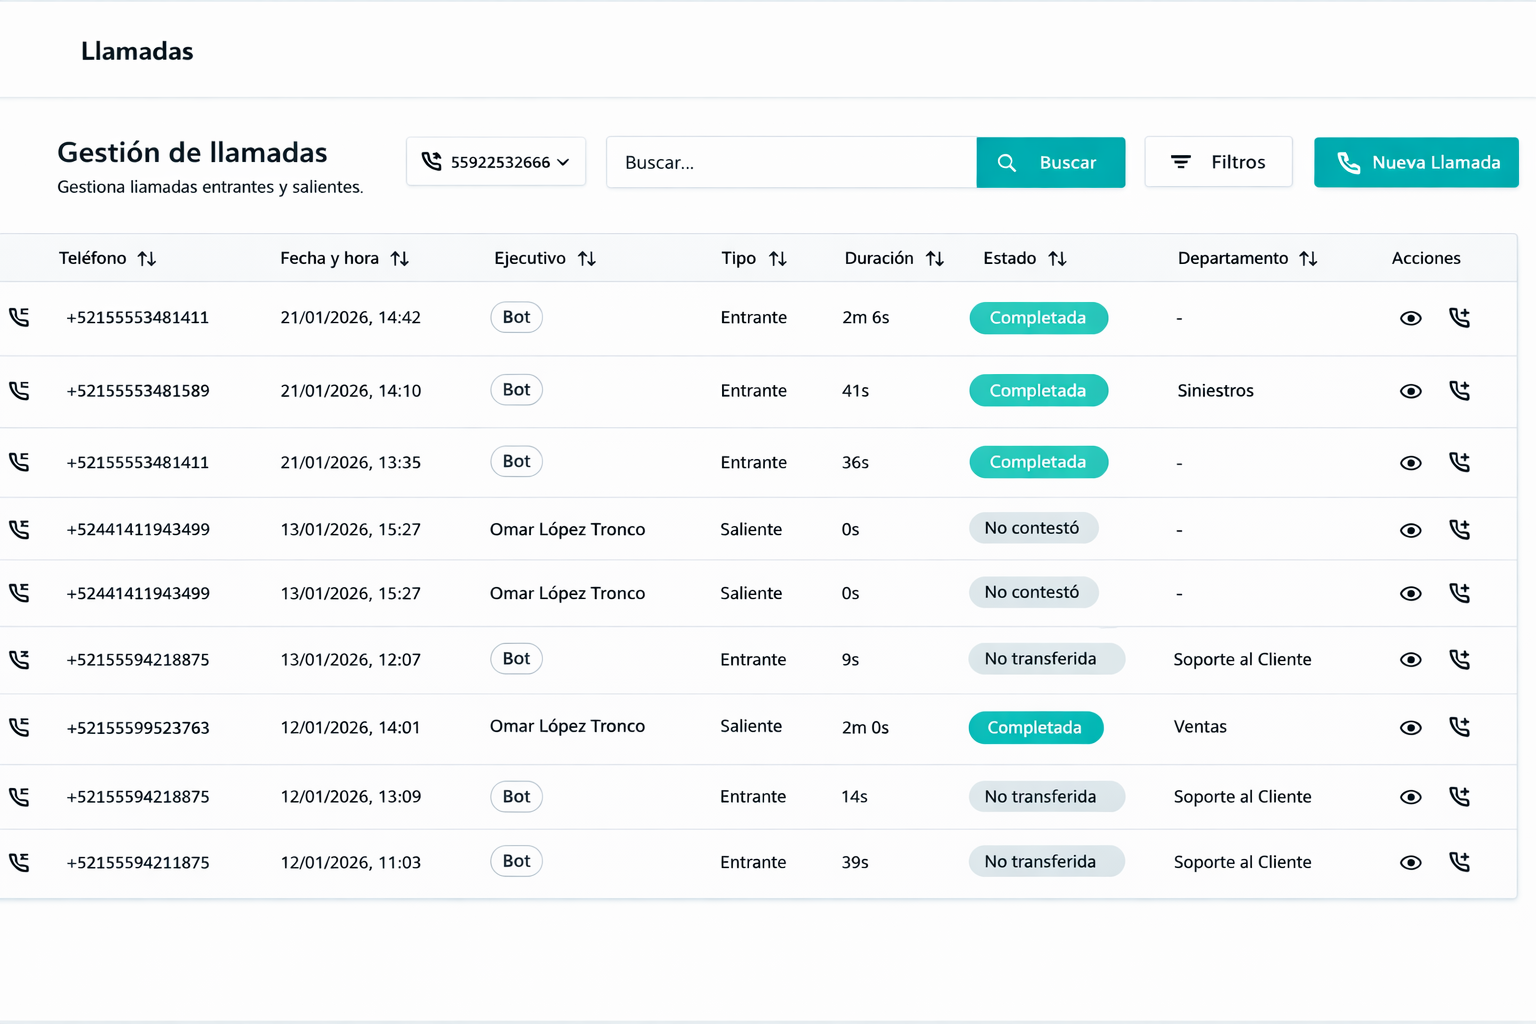The height and width of the screenshot is (1024, 1536).
Task: Sort by Fecha y hora
Action: tap(400, 259)
